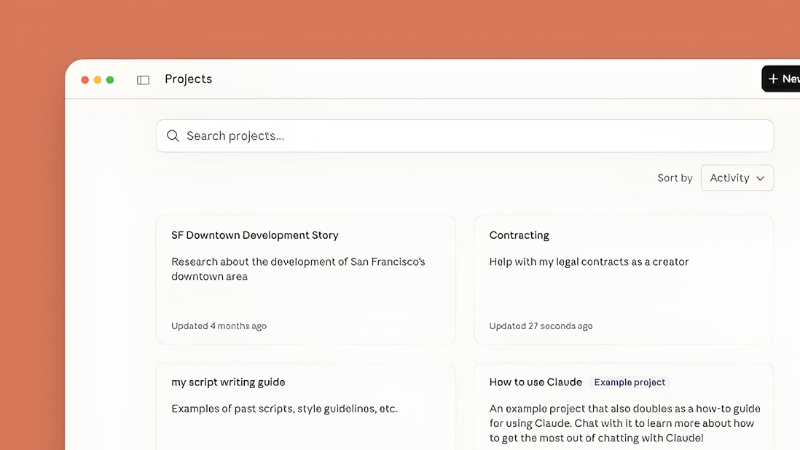The height and width of the screenshot is (450, 800).
Task: Click 'An example project that also doubles' text
Action: pyautogui.click(x=624, y=423)
